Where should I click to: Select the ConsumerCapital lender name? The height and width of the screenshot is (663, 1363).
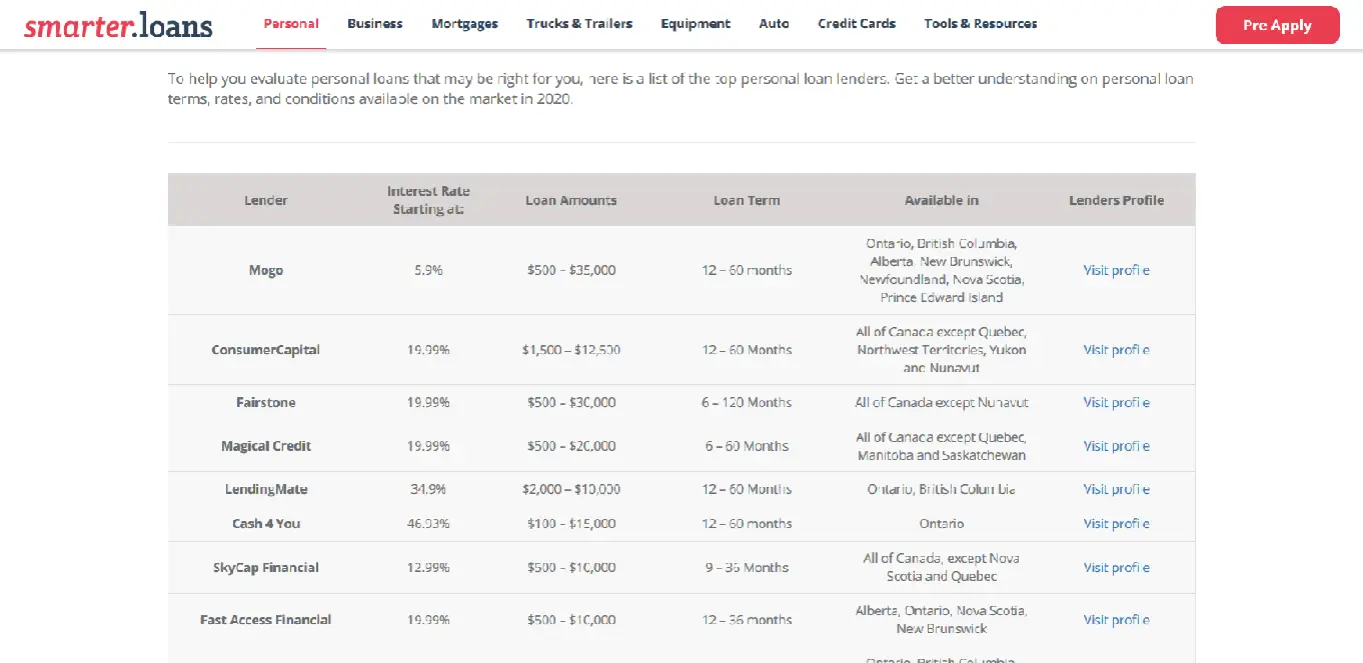click(266, 350)
